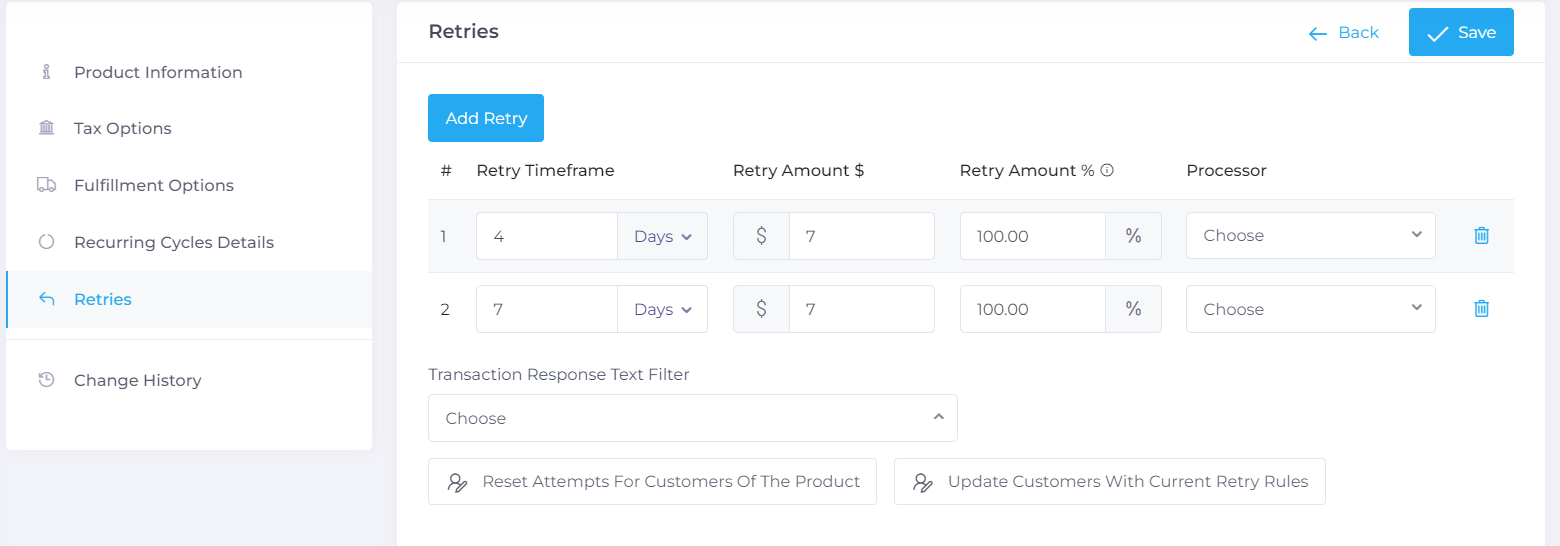
Task: Click the Fulfillment Options truck icon
Action: tap(46, 185)
